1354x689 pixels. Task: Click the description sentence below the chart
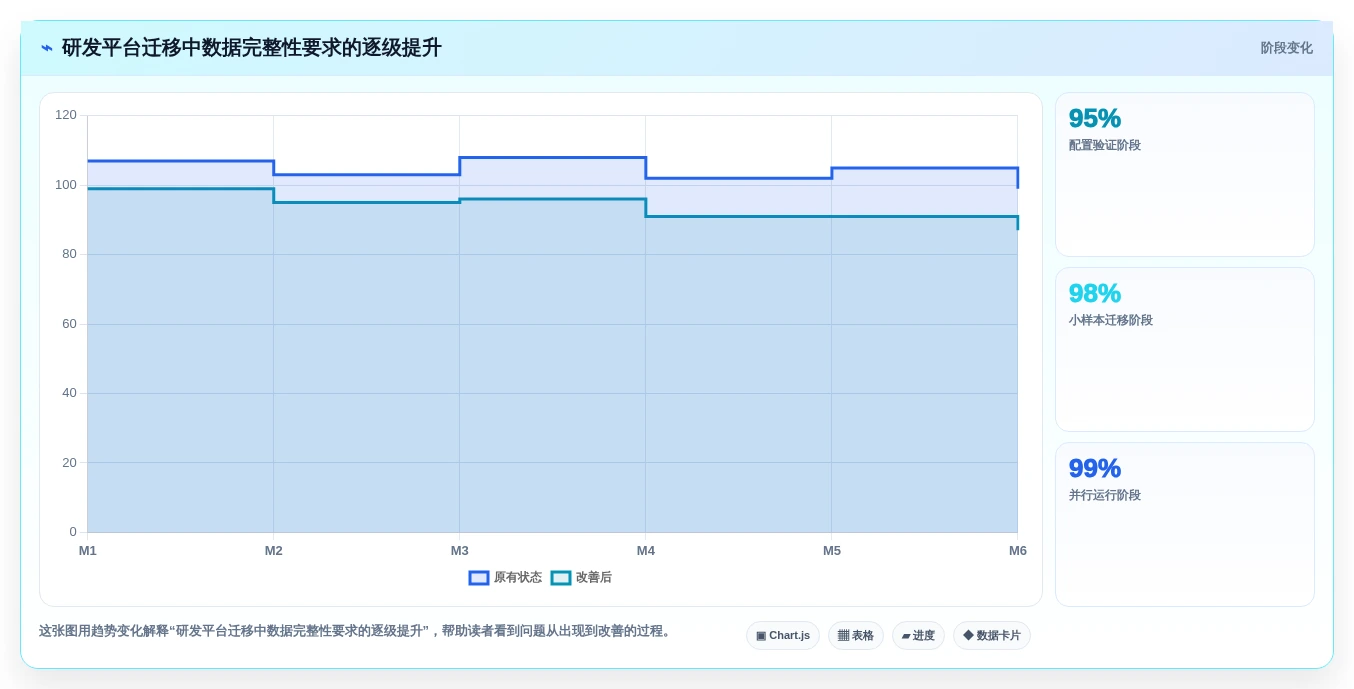click(x=357, y=631)
